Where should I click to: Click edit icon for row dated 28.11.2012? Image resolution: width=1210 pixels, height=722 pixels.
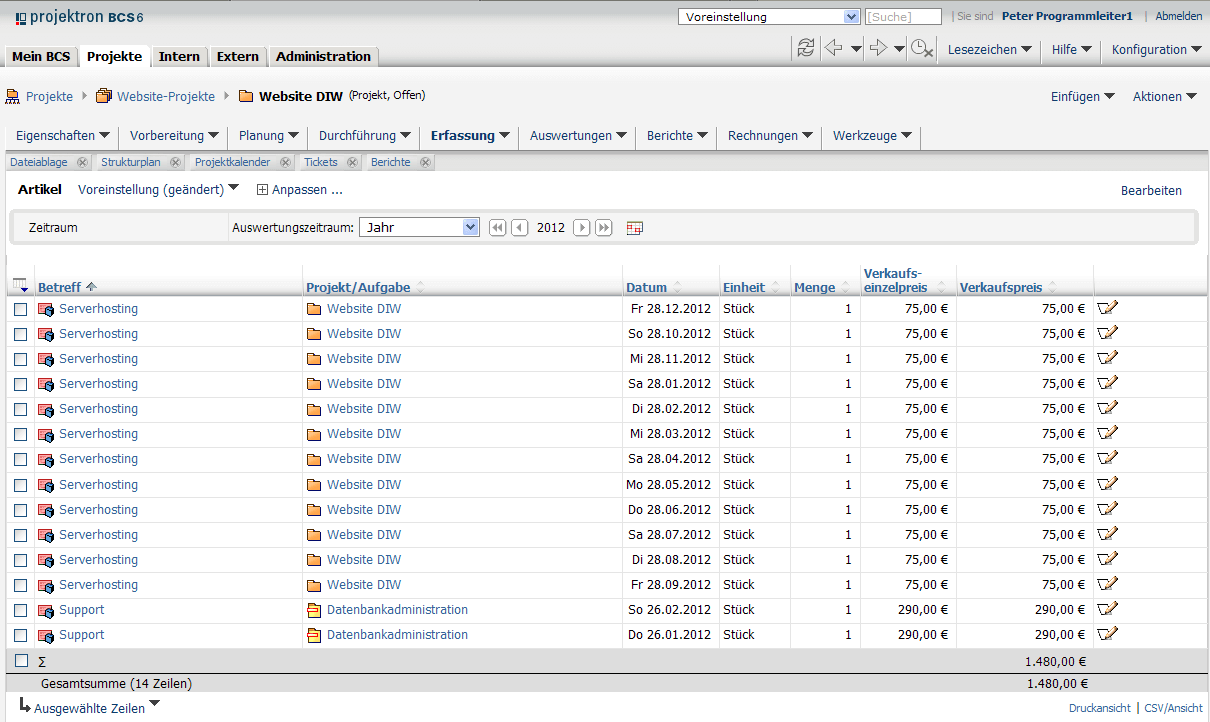coord(1107,358)
